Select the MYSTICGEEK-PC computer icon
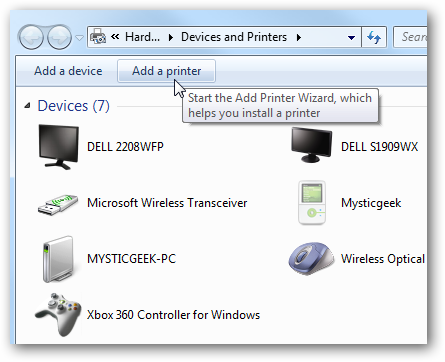 [58, 259]
